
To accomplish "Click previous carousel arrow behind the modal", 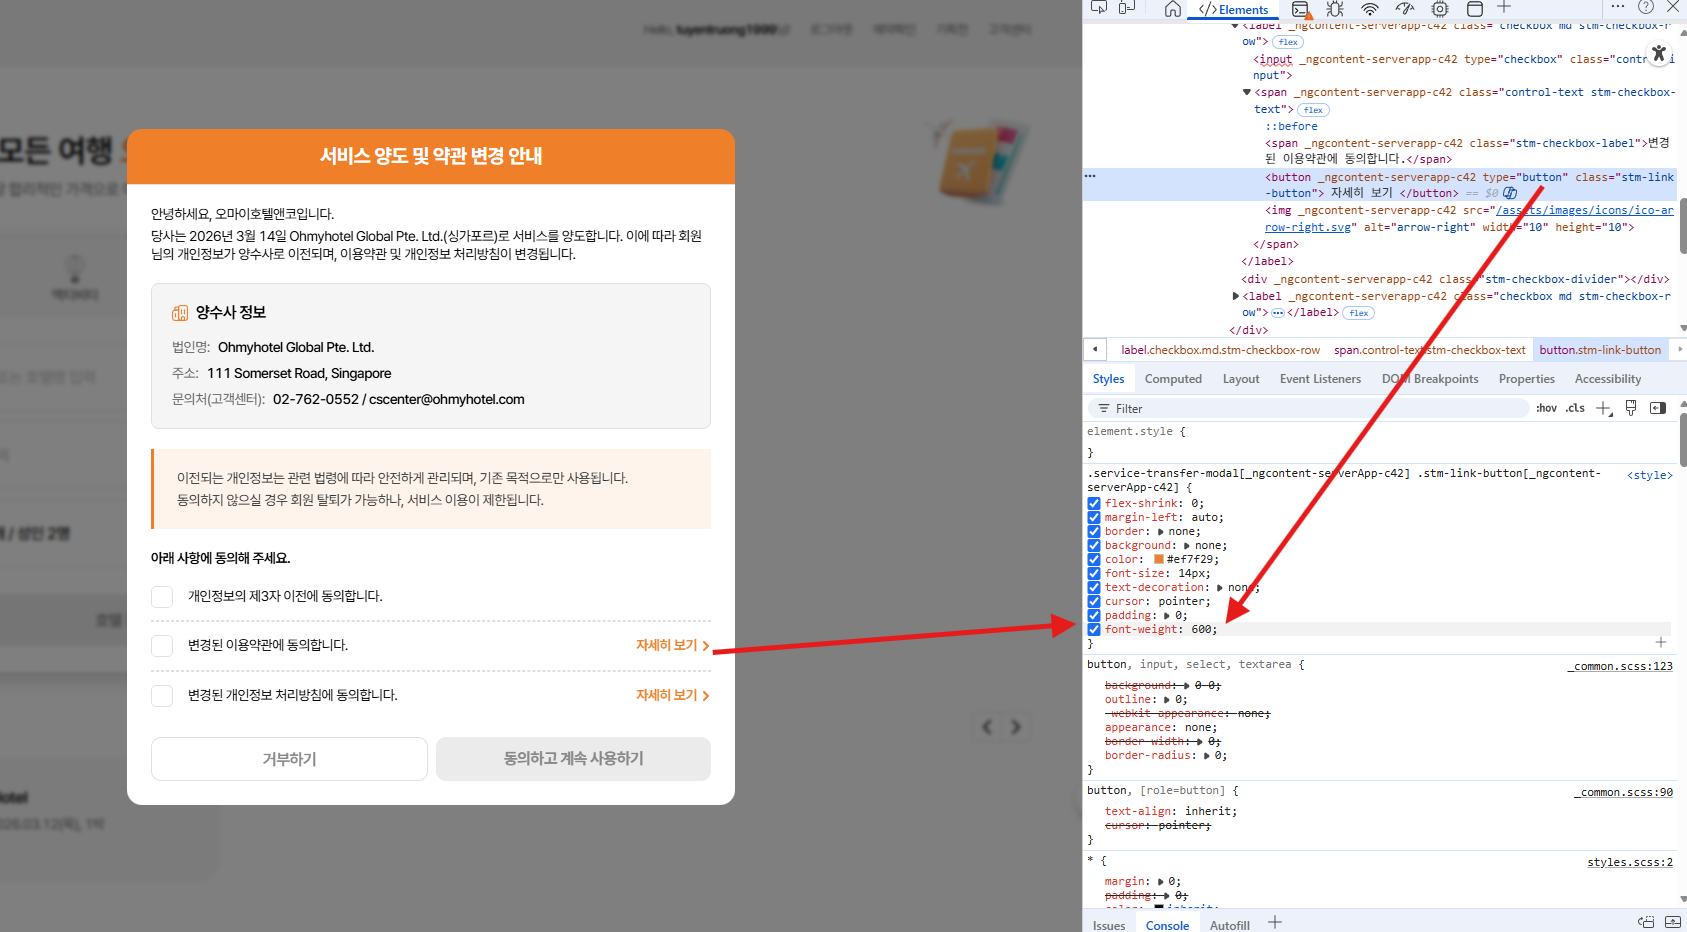I will pyautogui.click(x=987, y=727).
